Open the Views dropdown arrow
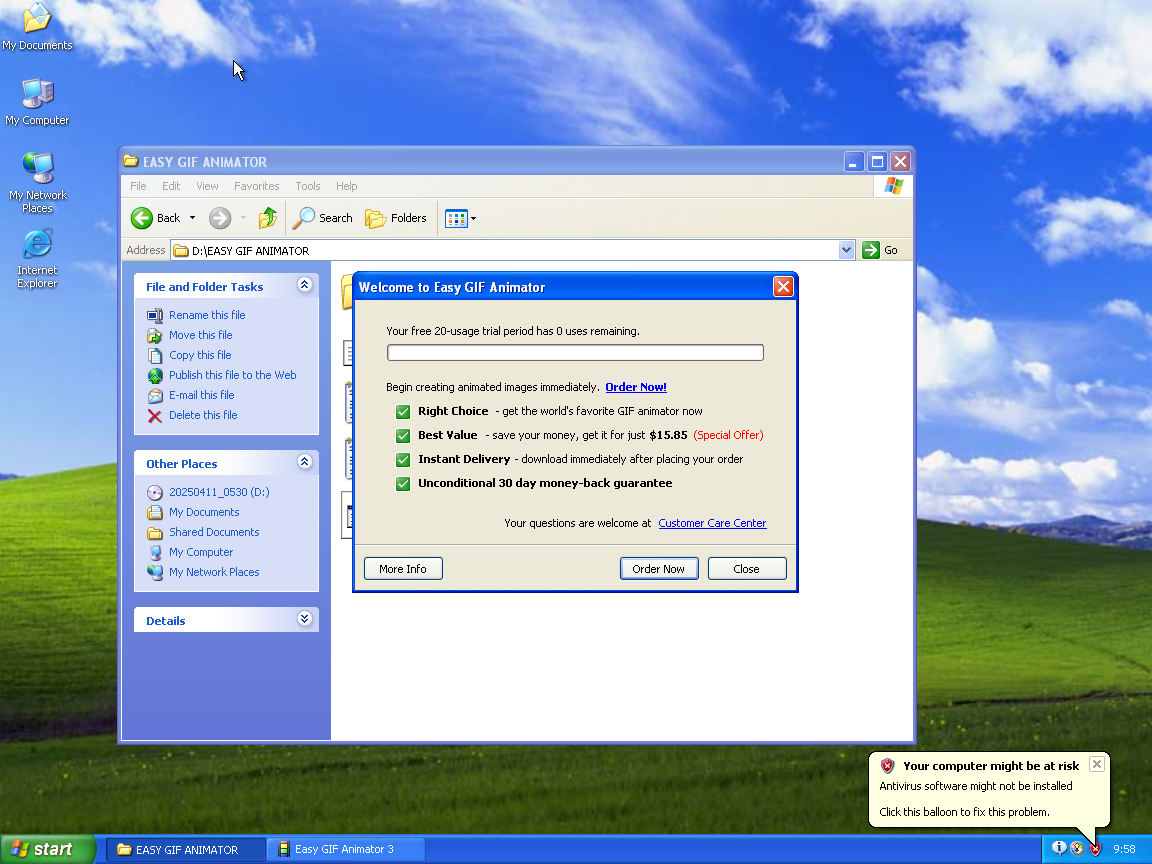 tap(473, 218)
